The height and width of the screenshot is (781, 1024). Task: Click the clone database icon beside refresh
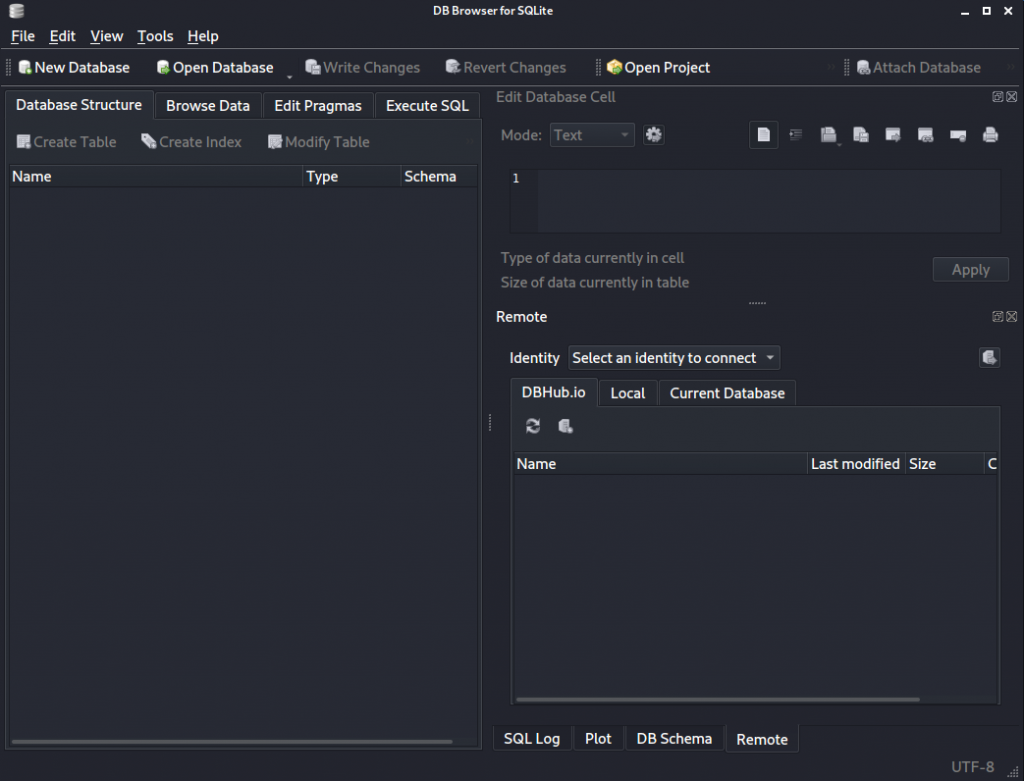[566, 426]
